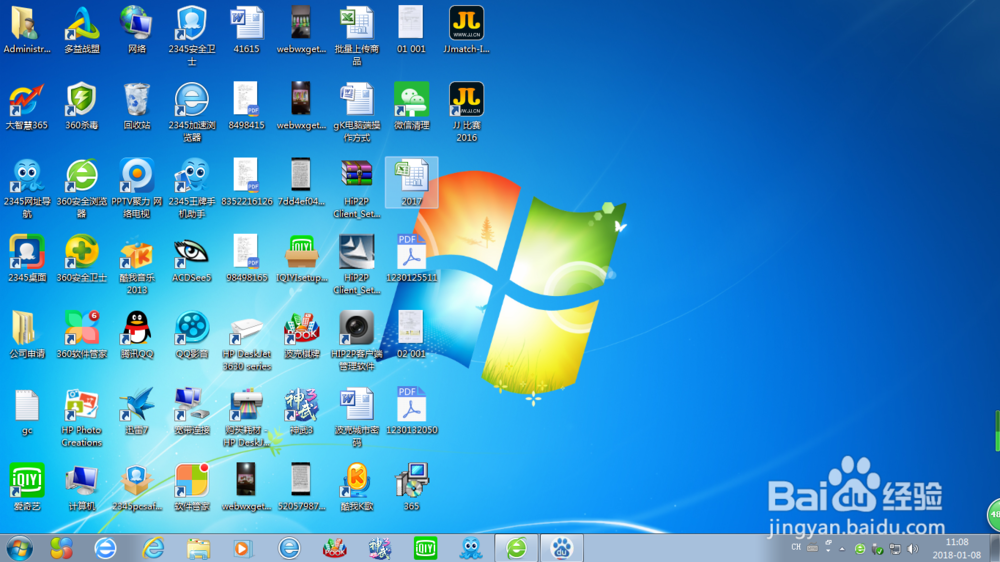The image size is (1000, 562).
Task: Select the 2345安全卫士 desktop icon
Action: 191,36
